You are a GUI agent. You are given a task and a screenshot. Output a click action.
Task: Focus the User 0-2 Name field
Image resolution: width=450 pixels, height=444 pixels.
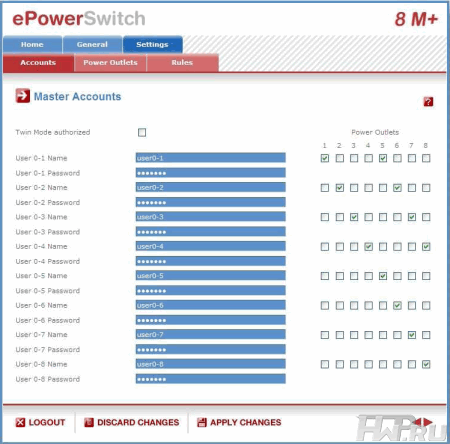pyautogui.click(x=211, y=187)
